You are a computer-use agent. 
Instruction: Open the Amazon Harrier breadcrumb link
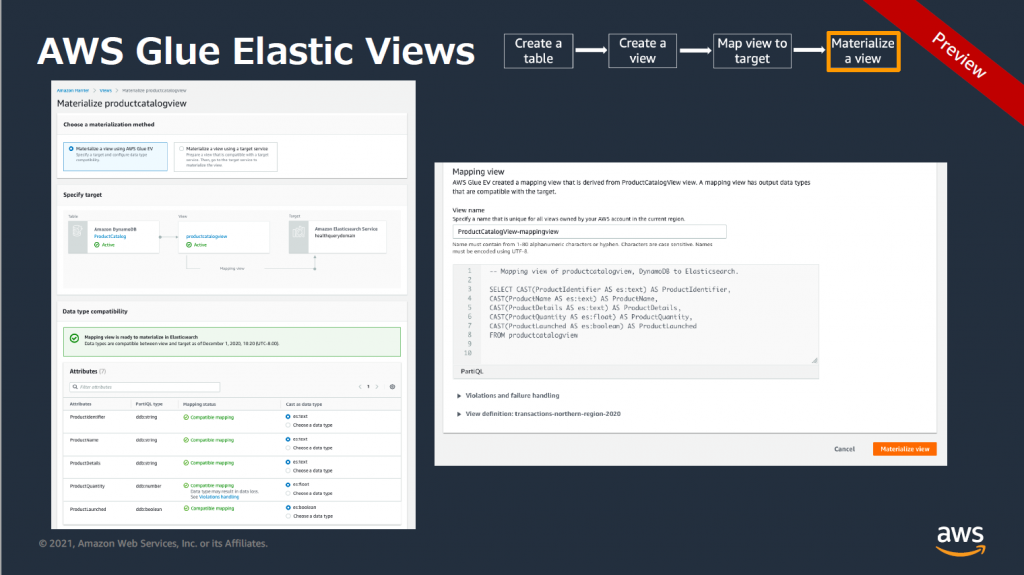(x=72, y=91)
